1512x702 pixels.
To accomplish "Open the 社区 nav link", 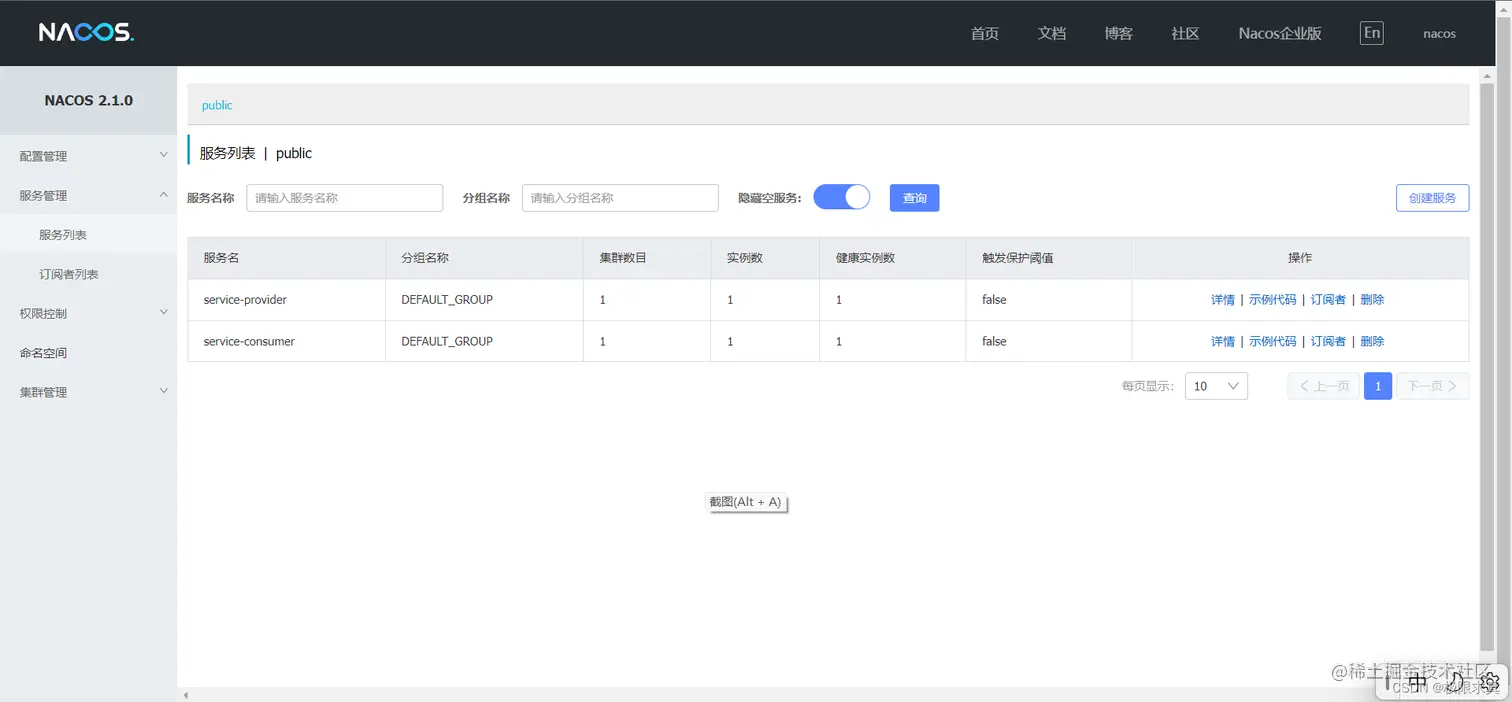I will (1185, 33).
